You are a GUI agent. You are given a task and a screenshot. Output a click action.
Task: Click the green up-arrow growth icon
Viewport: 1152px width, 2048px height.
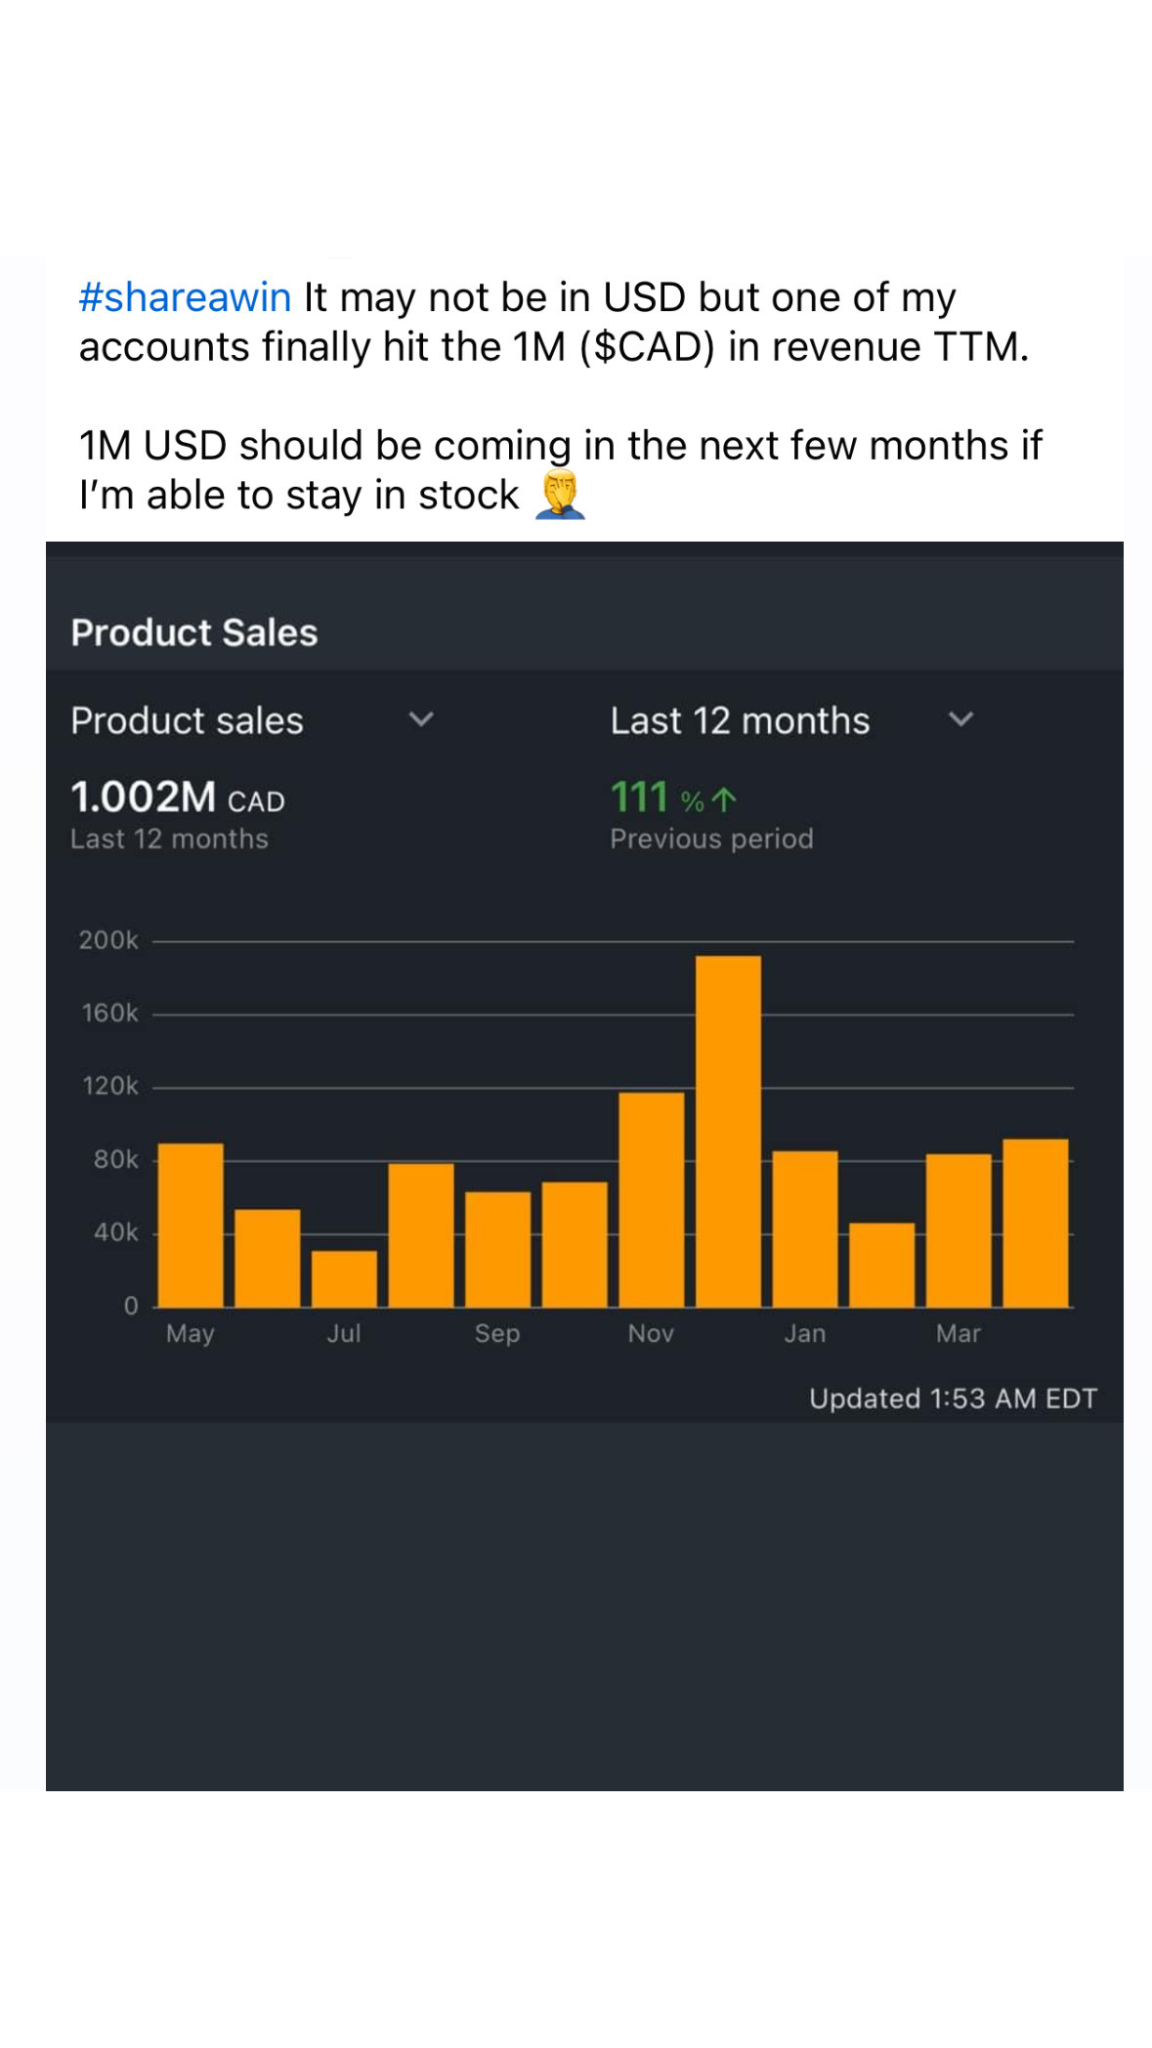click(724, 799)
